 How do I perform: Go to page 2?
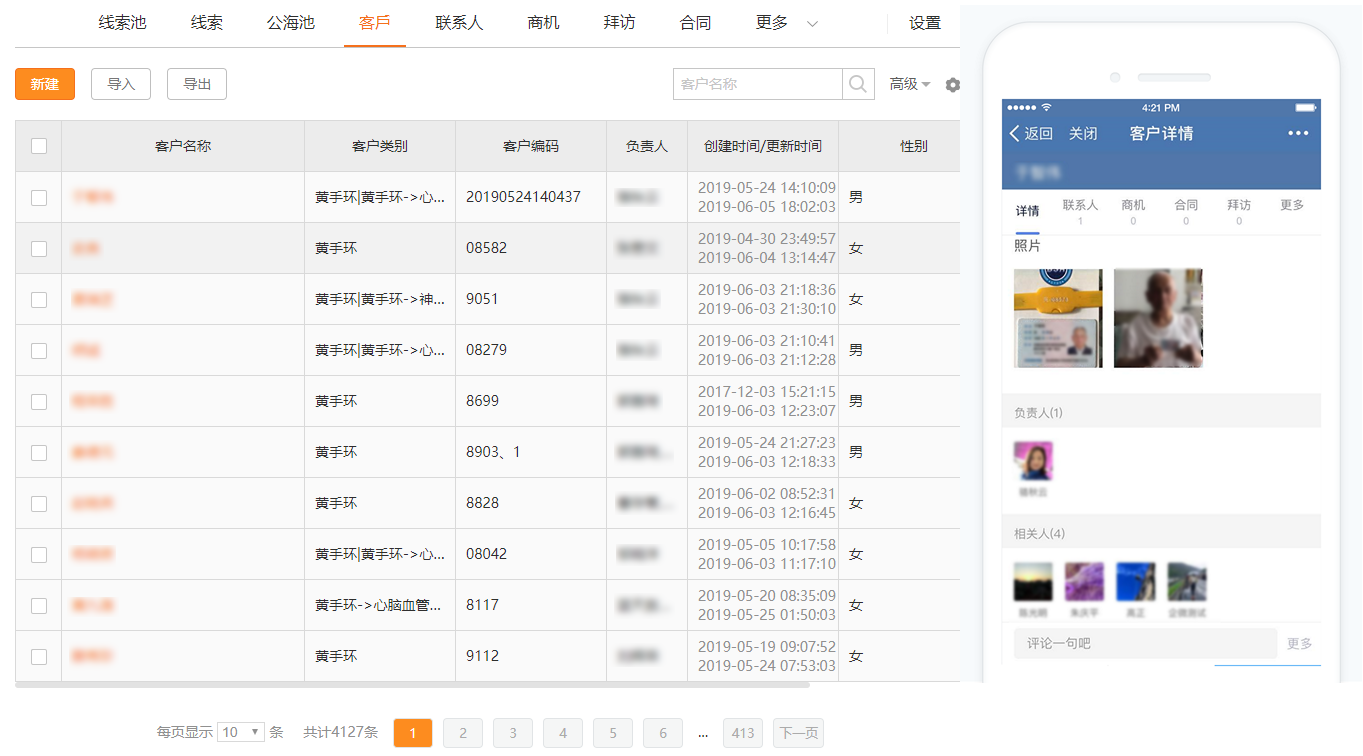(x=463, y=733)
